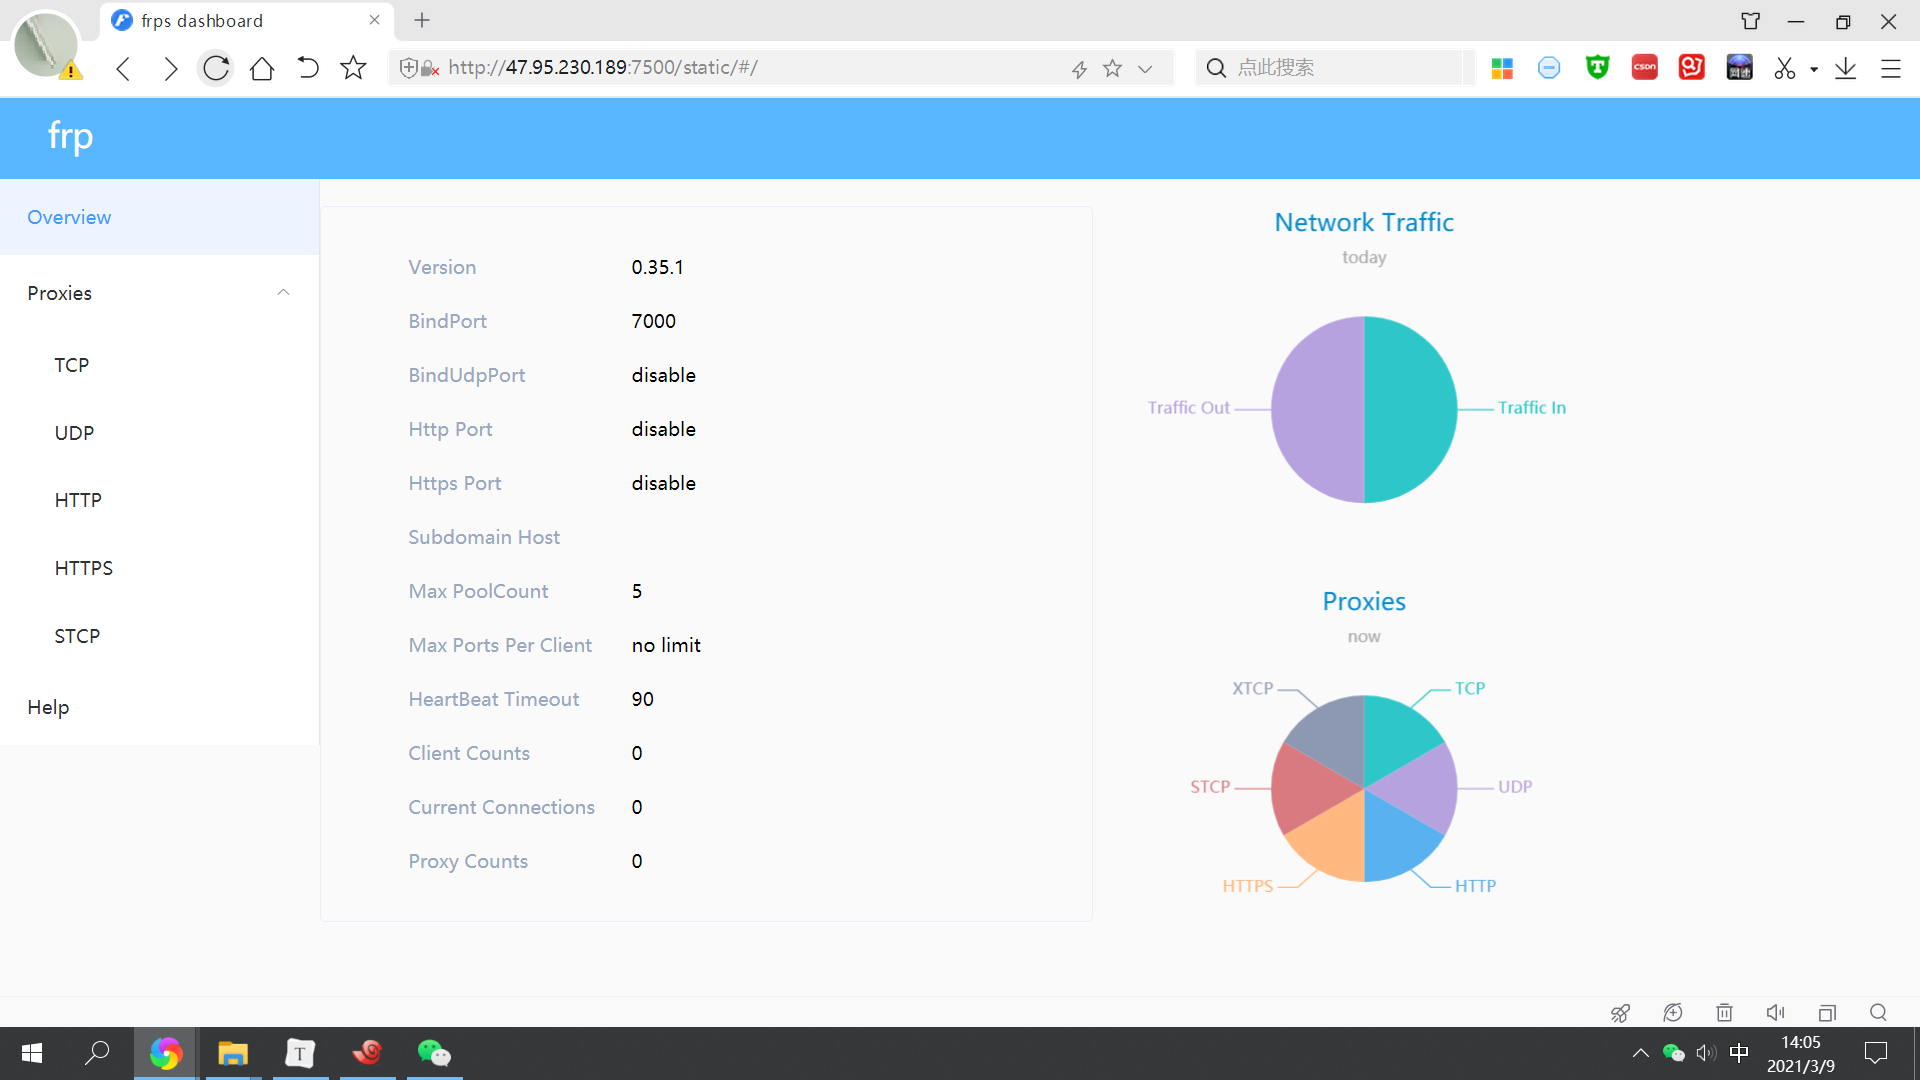Open the ad-blocker octagon extension icon
This screenshot has height=1080, width=1920.
[1549, 67]
